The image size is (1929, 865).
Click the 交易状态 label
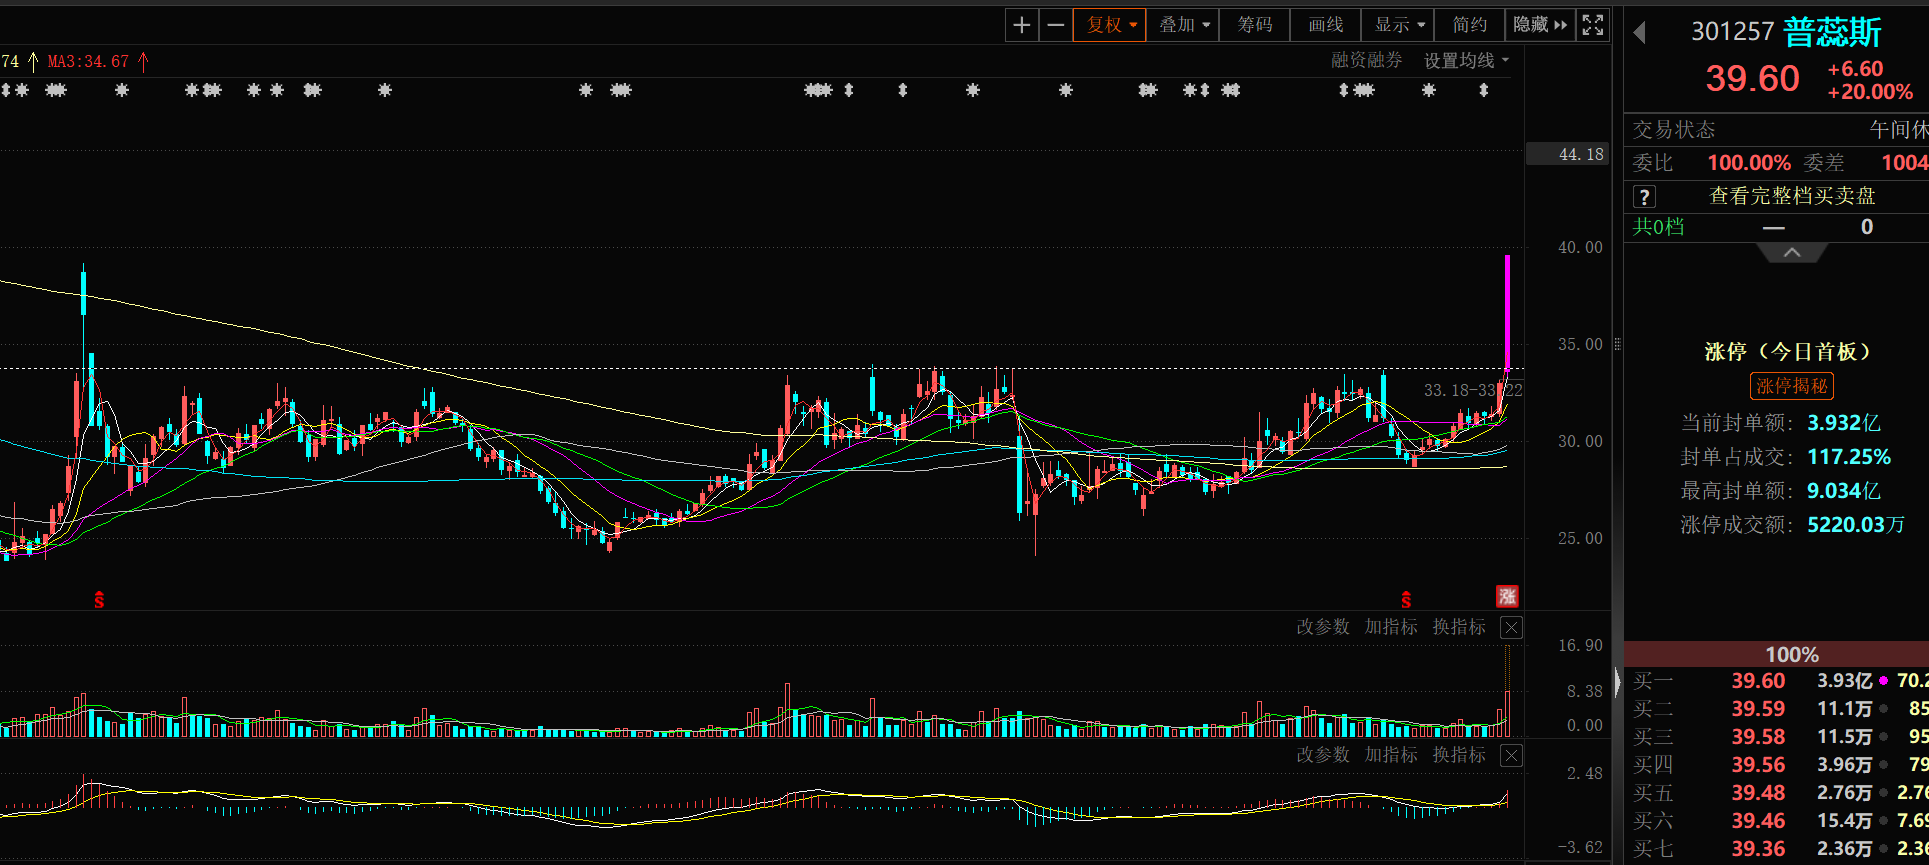click(x=1674, y=130)
